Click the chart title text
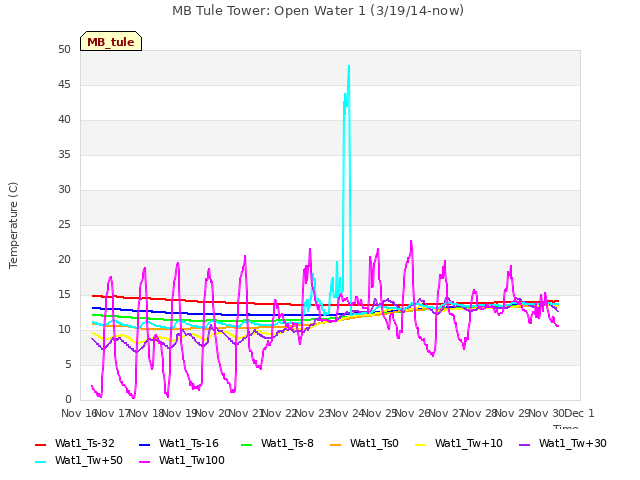The width and height of the screenshot is (640, 480). coord(318,11)
